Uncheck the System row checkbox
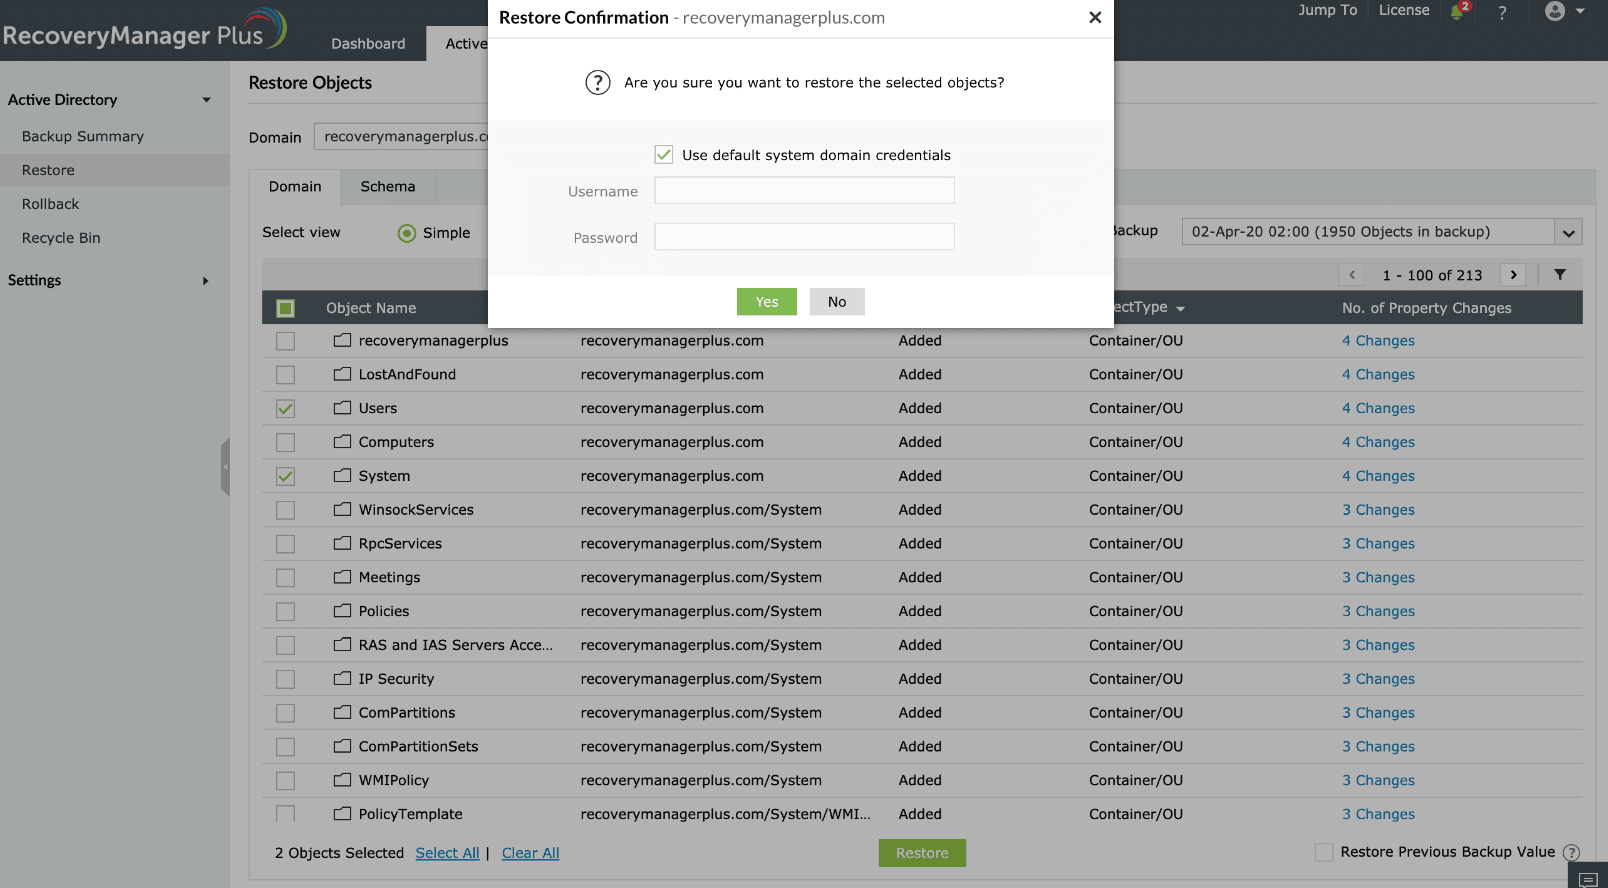The image size is (1608, 888). [x=285, y=476]
